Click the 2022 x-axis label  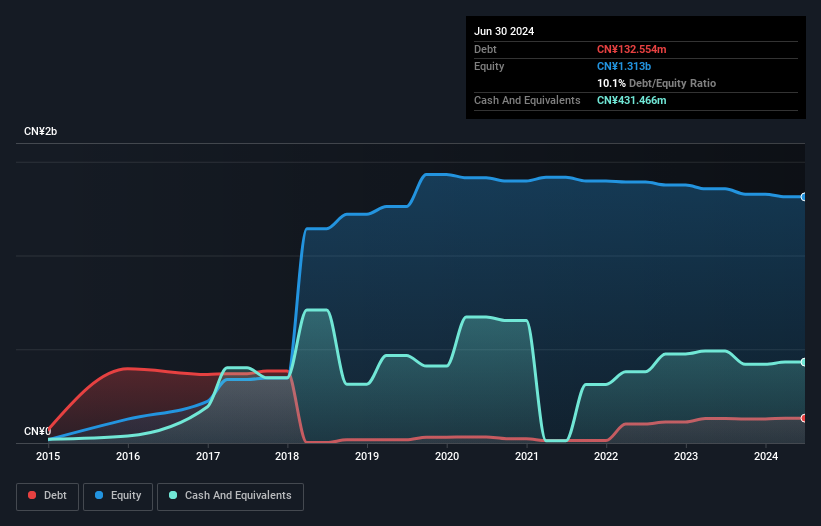606,456
